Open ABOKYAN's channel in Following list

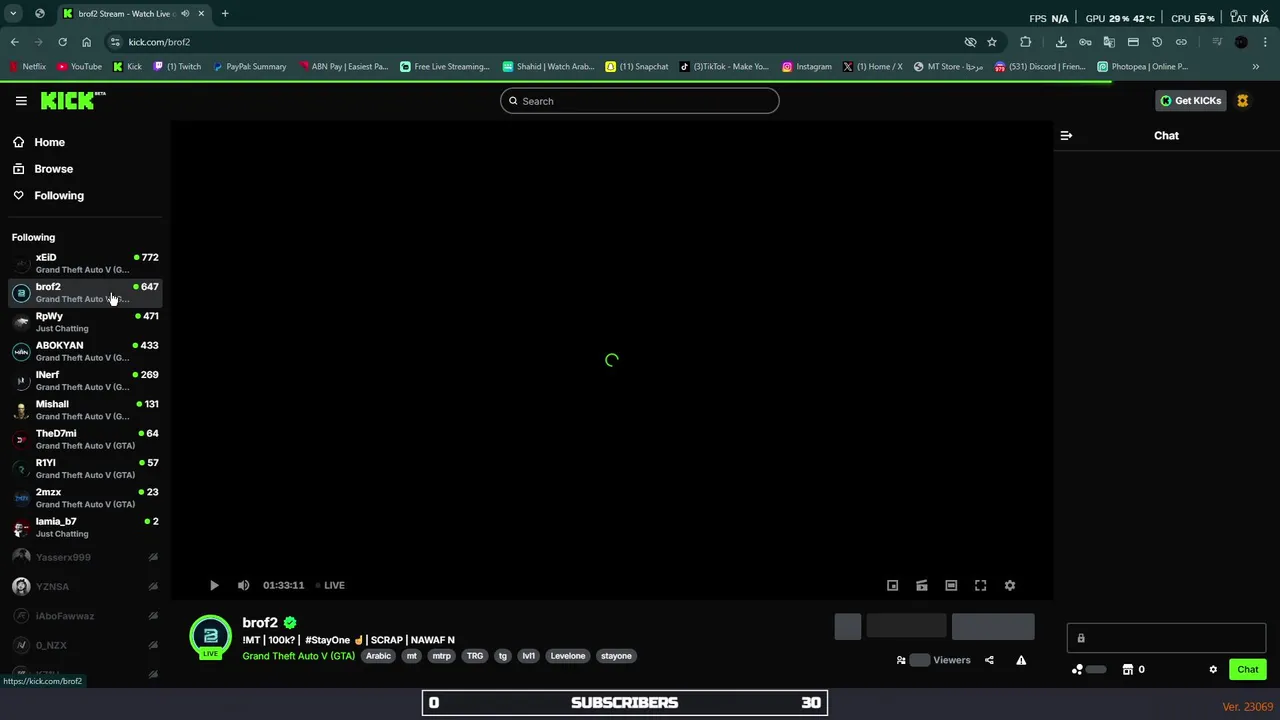pos(85,351)
